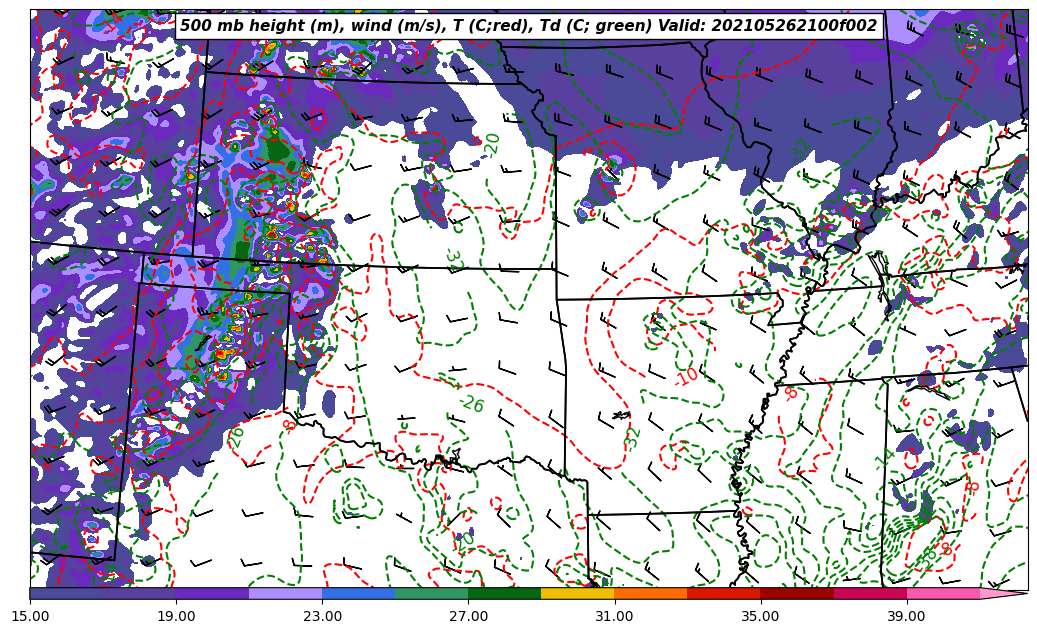Click the 27.00 colorbar tick label
Image resolution: width=1037 pixels, height=633 pixels.
tap(468, 616)
